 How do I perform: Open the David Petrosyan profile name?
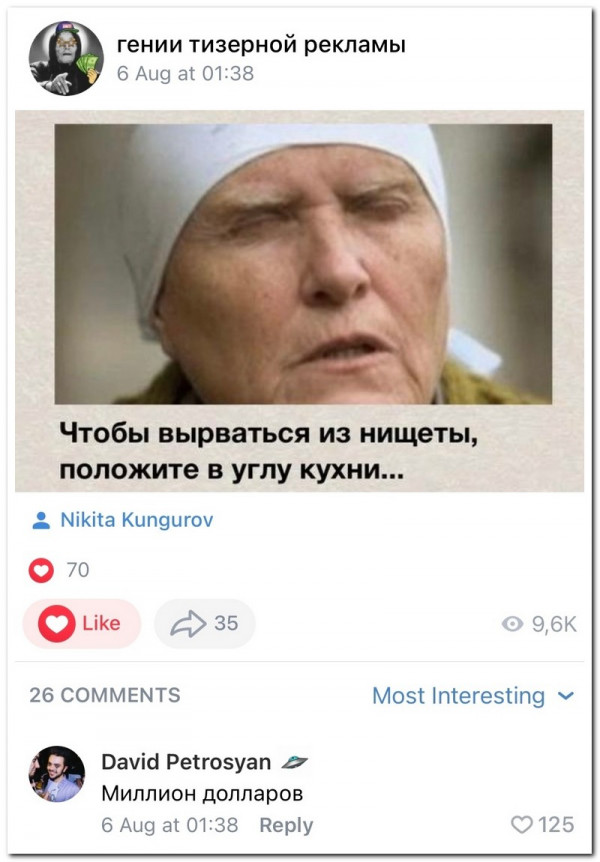pos(186,762)
